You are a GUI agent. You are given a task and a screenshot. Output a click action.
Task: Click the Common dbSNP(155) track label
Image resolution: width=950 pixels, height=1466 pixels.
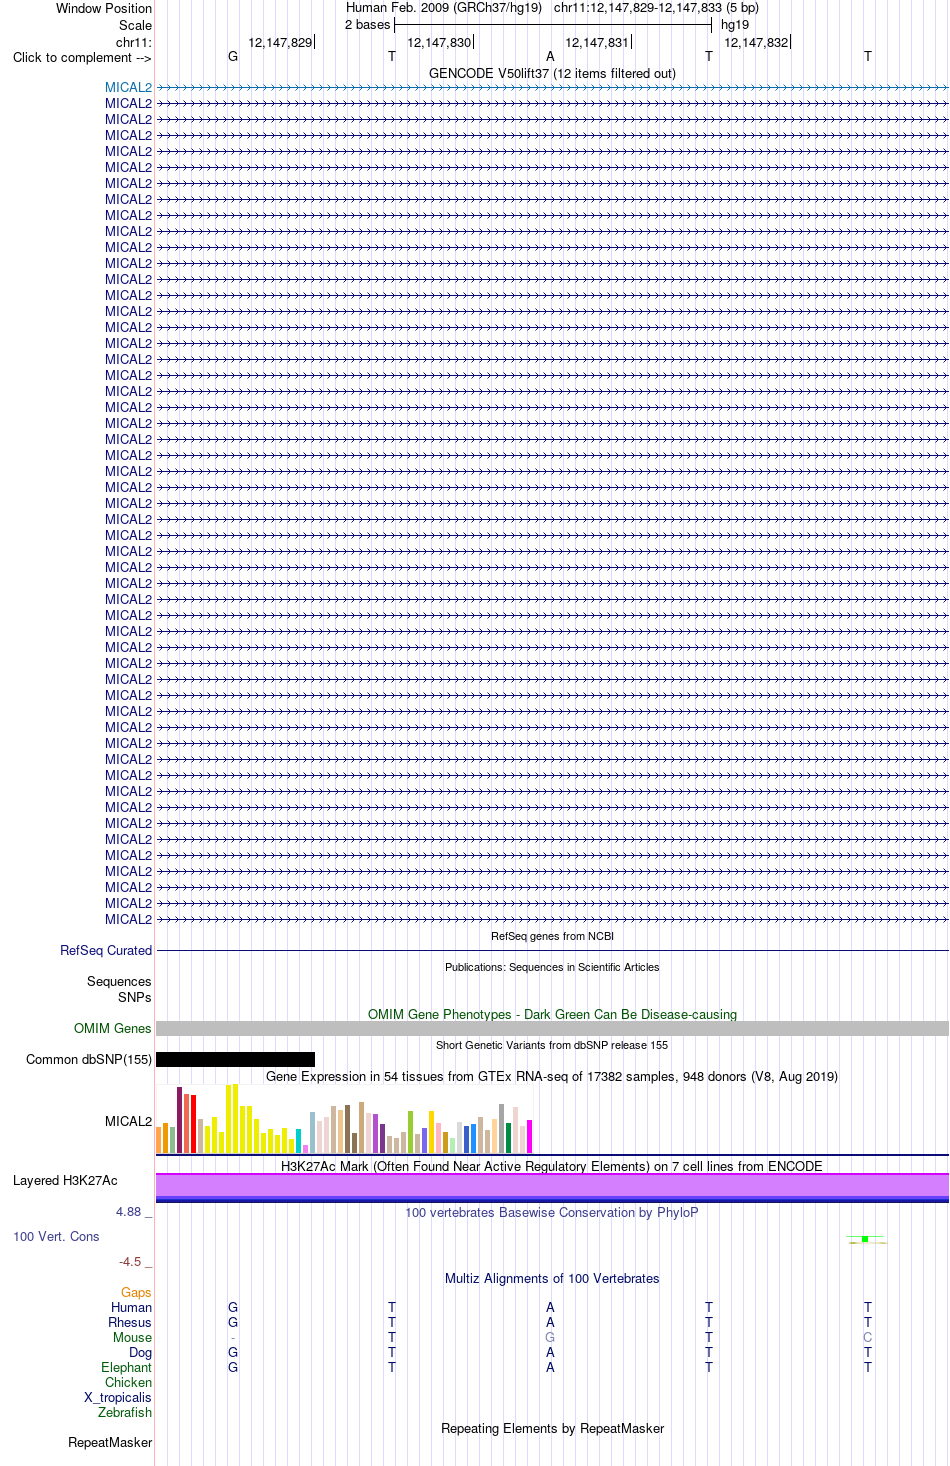pos(89,1059)
